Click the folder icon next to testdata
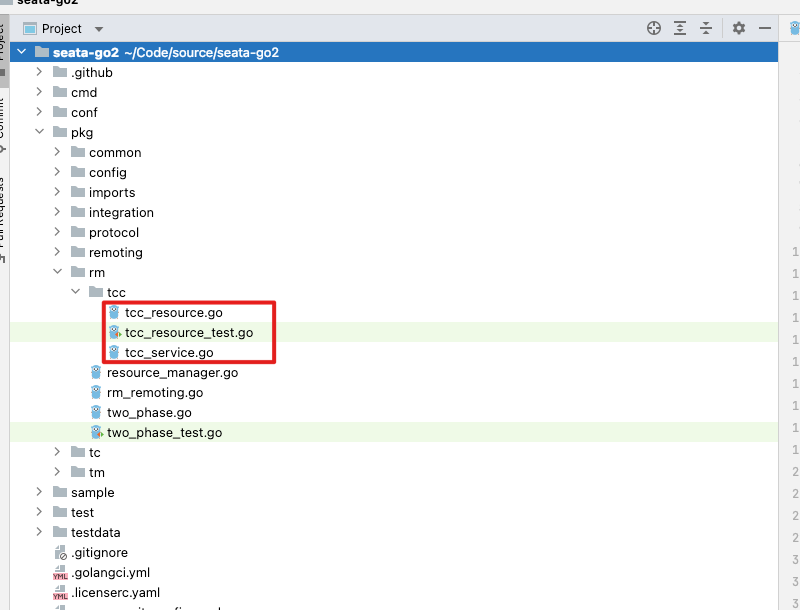 click(60, 532)
